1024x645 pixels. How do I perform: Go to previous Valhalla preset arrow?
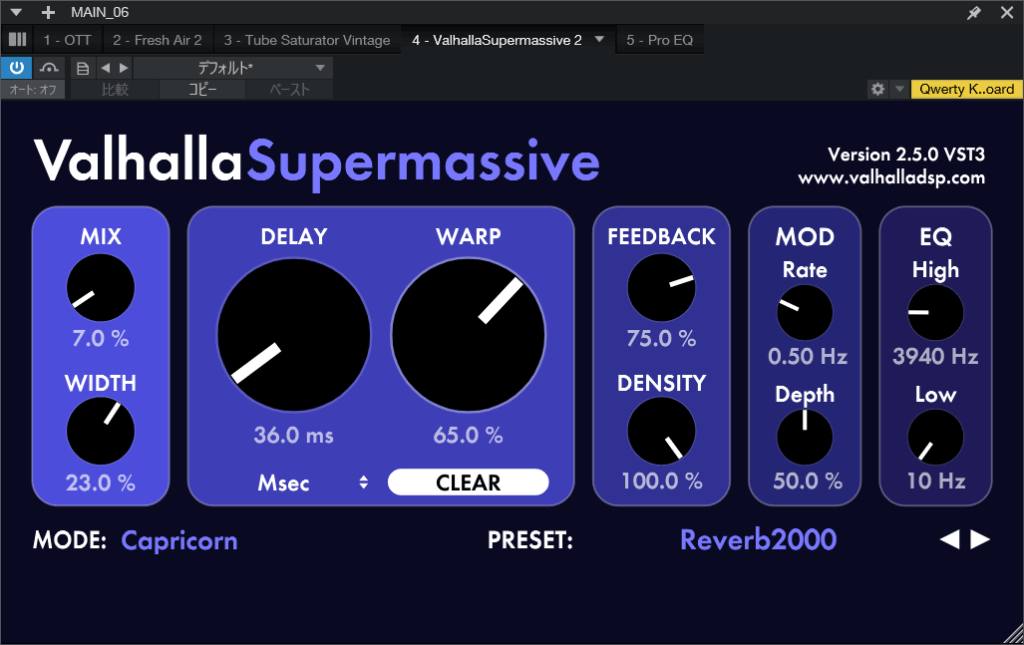coord(950,540)
